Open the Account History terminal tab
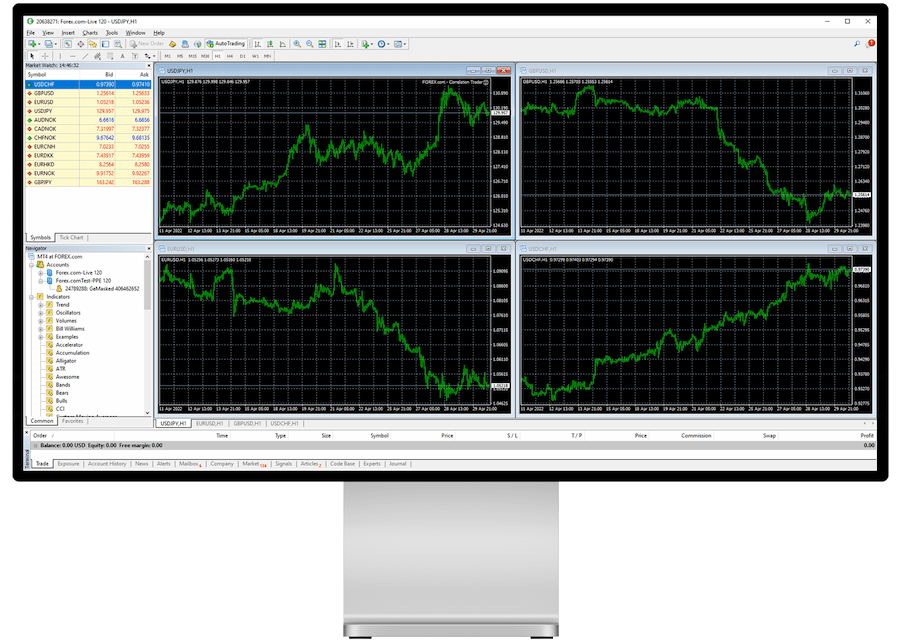This screenshot has width=900, height=644. (107, 464)
